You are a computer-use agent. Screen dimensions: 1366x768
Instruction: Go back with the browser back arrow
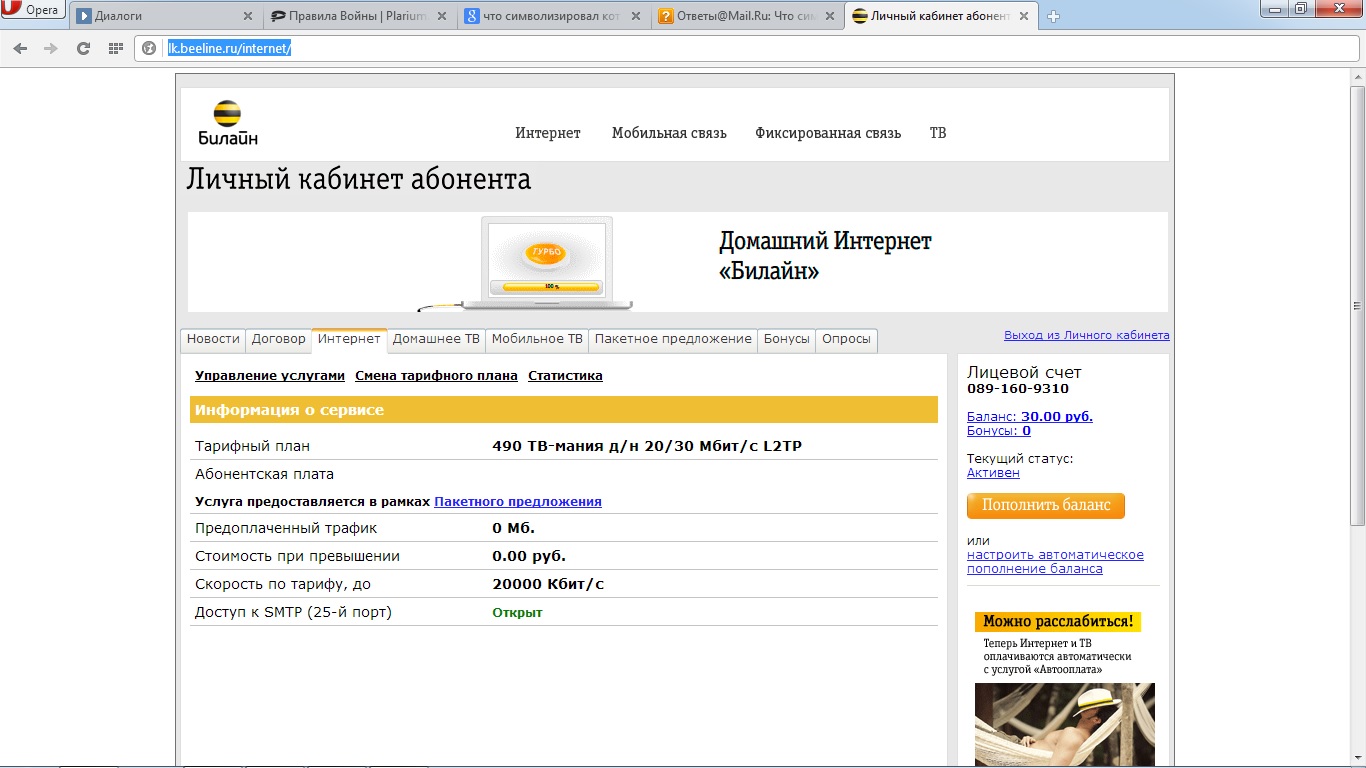(20, 48)
